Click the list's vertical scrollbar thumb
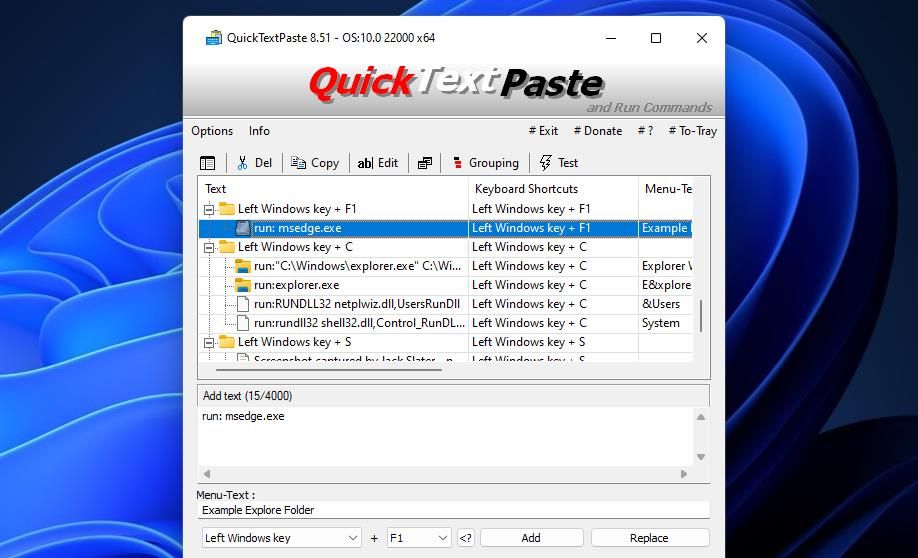This screenshot has width=918, height=558. tap(701, 316)
